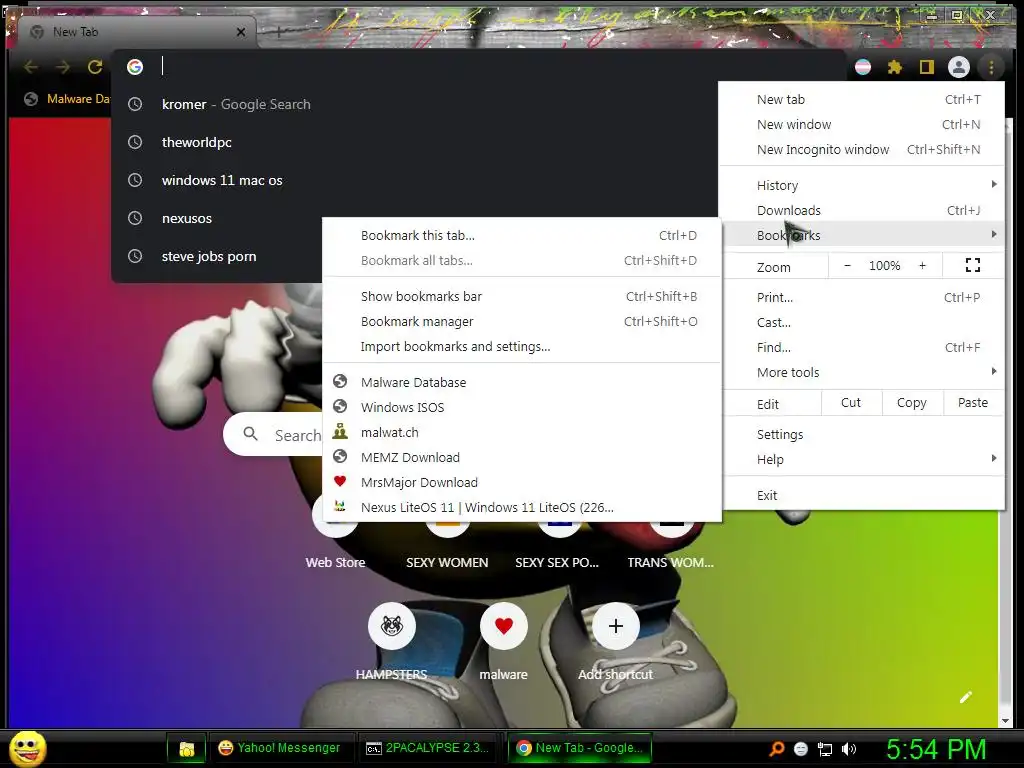Viewport: 1024px width, 768px height.
Task: Open the profile avatar icon
Action: tap(959, 67)
